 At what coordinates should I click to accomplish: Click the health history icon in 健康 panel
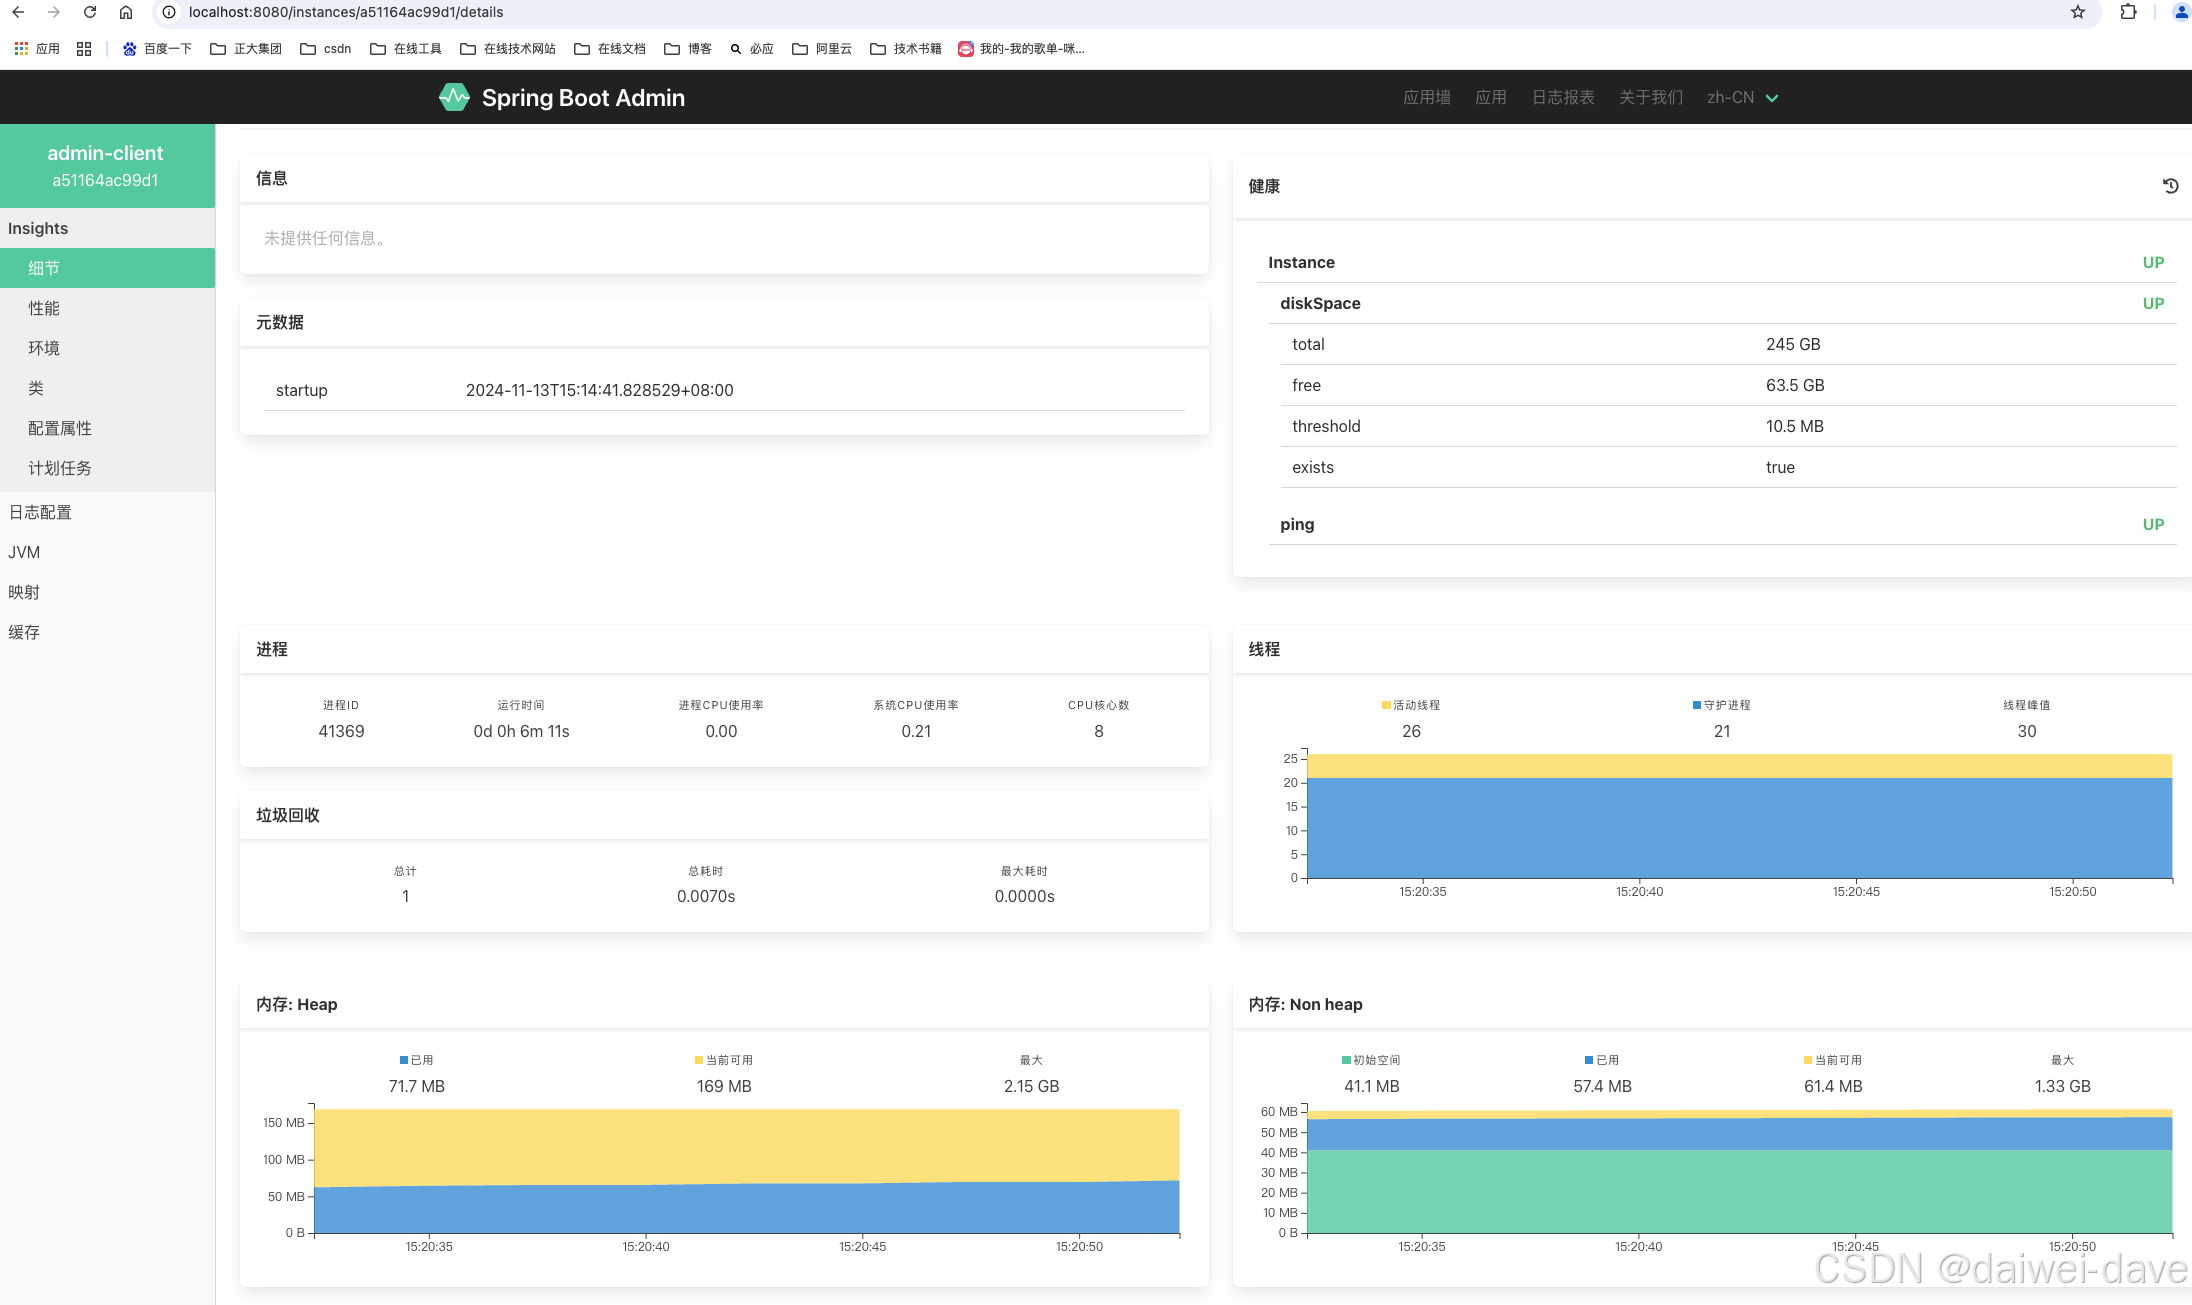click(2171, 186)
